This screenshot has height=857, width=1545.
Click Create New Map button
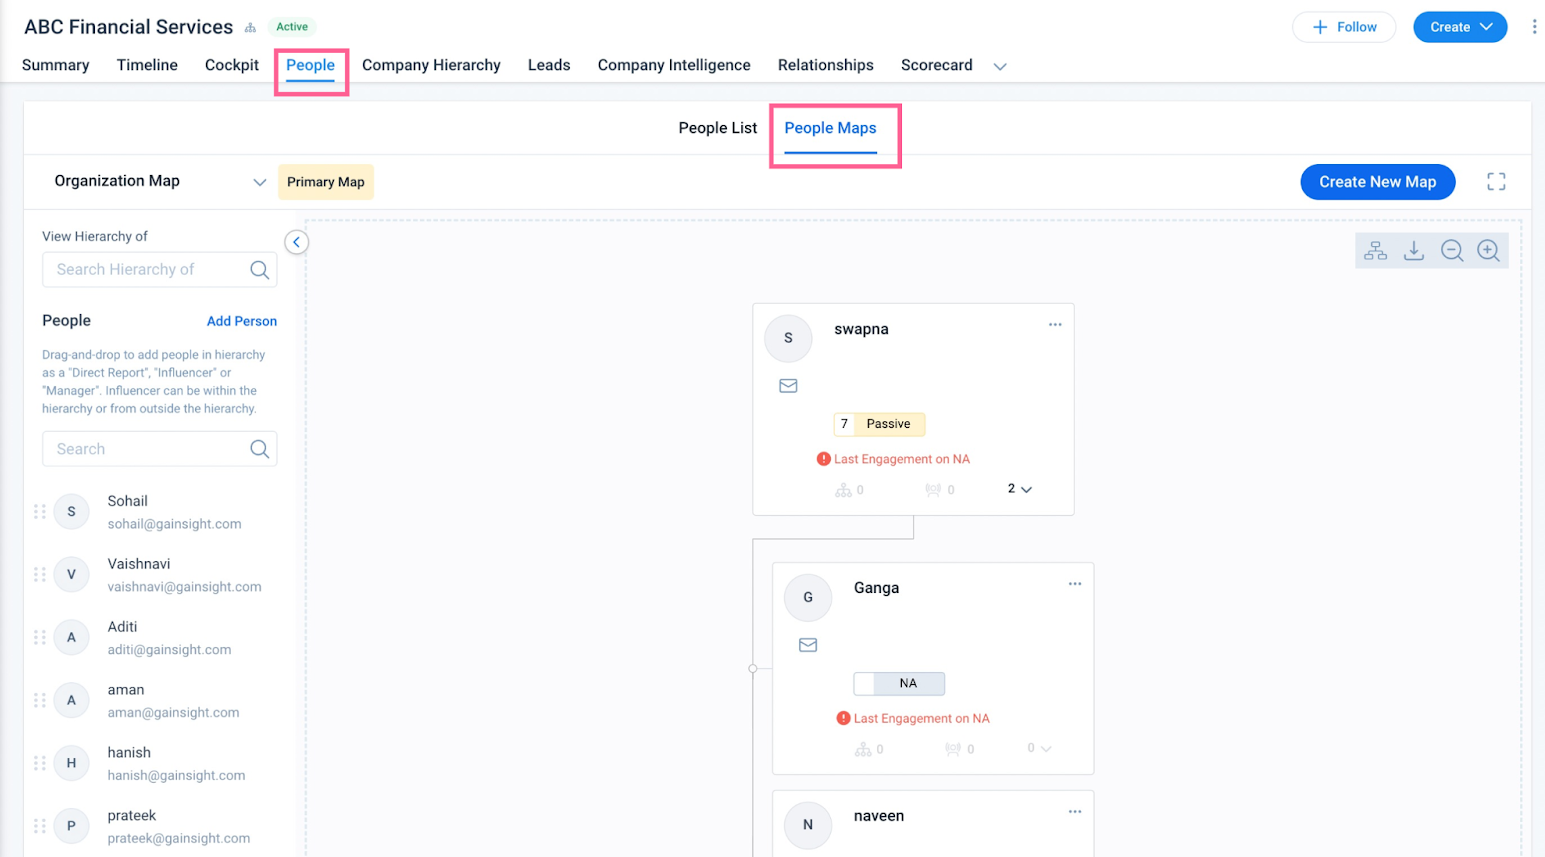coord(1377,182)
